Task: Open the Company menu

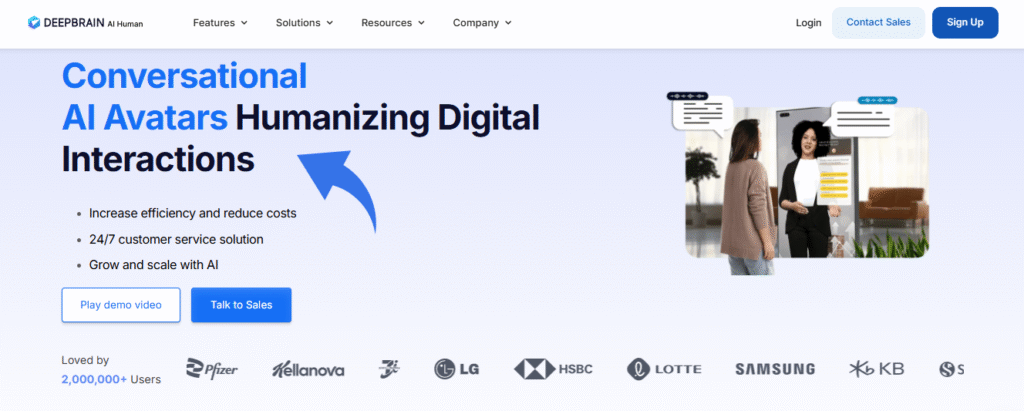Action: [x=482, y=23]
